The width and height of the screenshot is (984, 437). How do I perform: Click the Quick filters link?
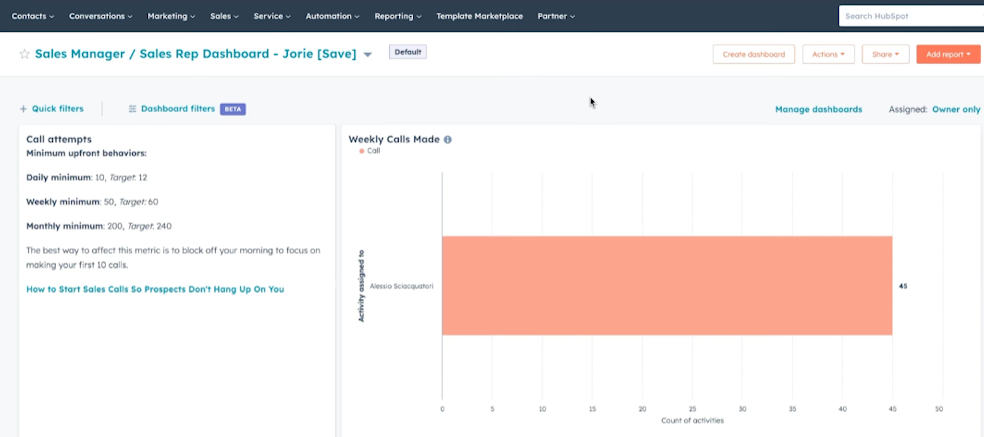(58, 109)
